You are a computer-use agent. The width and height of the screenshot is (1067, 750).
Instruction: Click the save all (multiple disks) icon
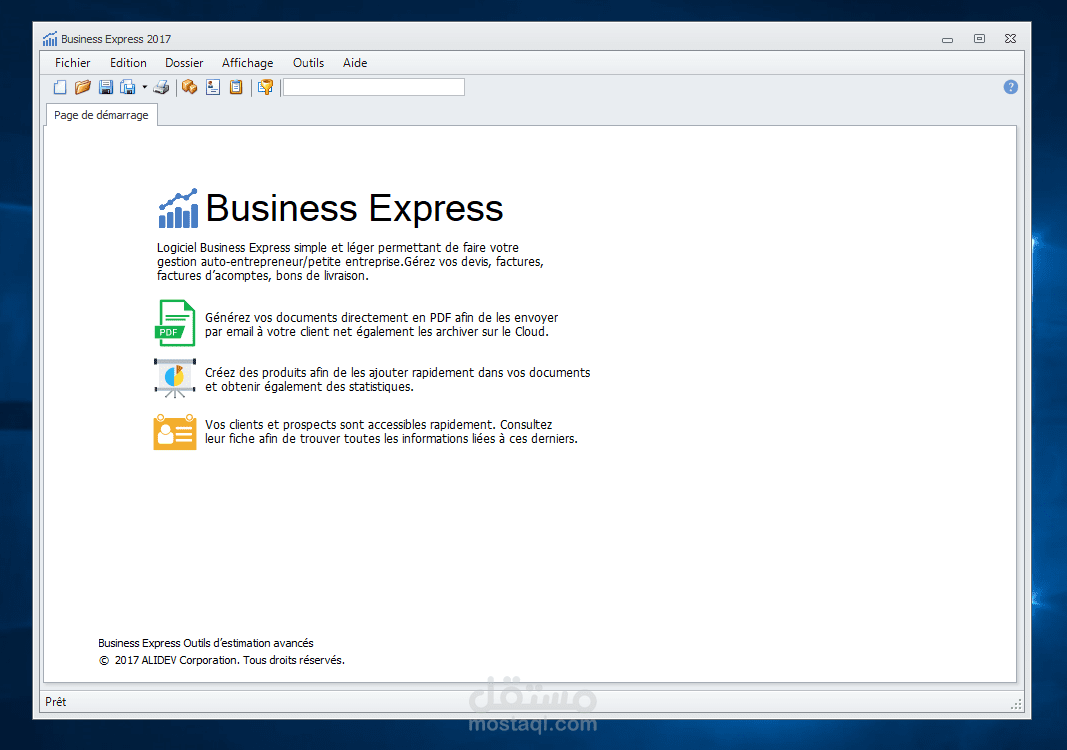click(x=128, y=87)
